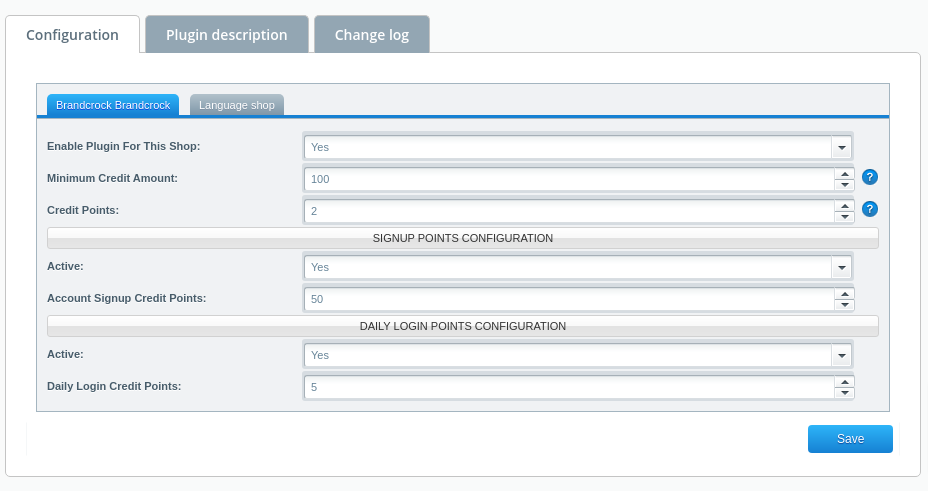Increase Account Signup Credit Points value
Screen dimensions: 928x491
pyautogui.click(x=845, y=294)
